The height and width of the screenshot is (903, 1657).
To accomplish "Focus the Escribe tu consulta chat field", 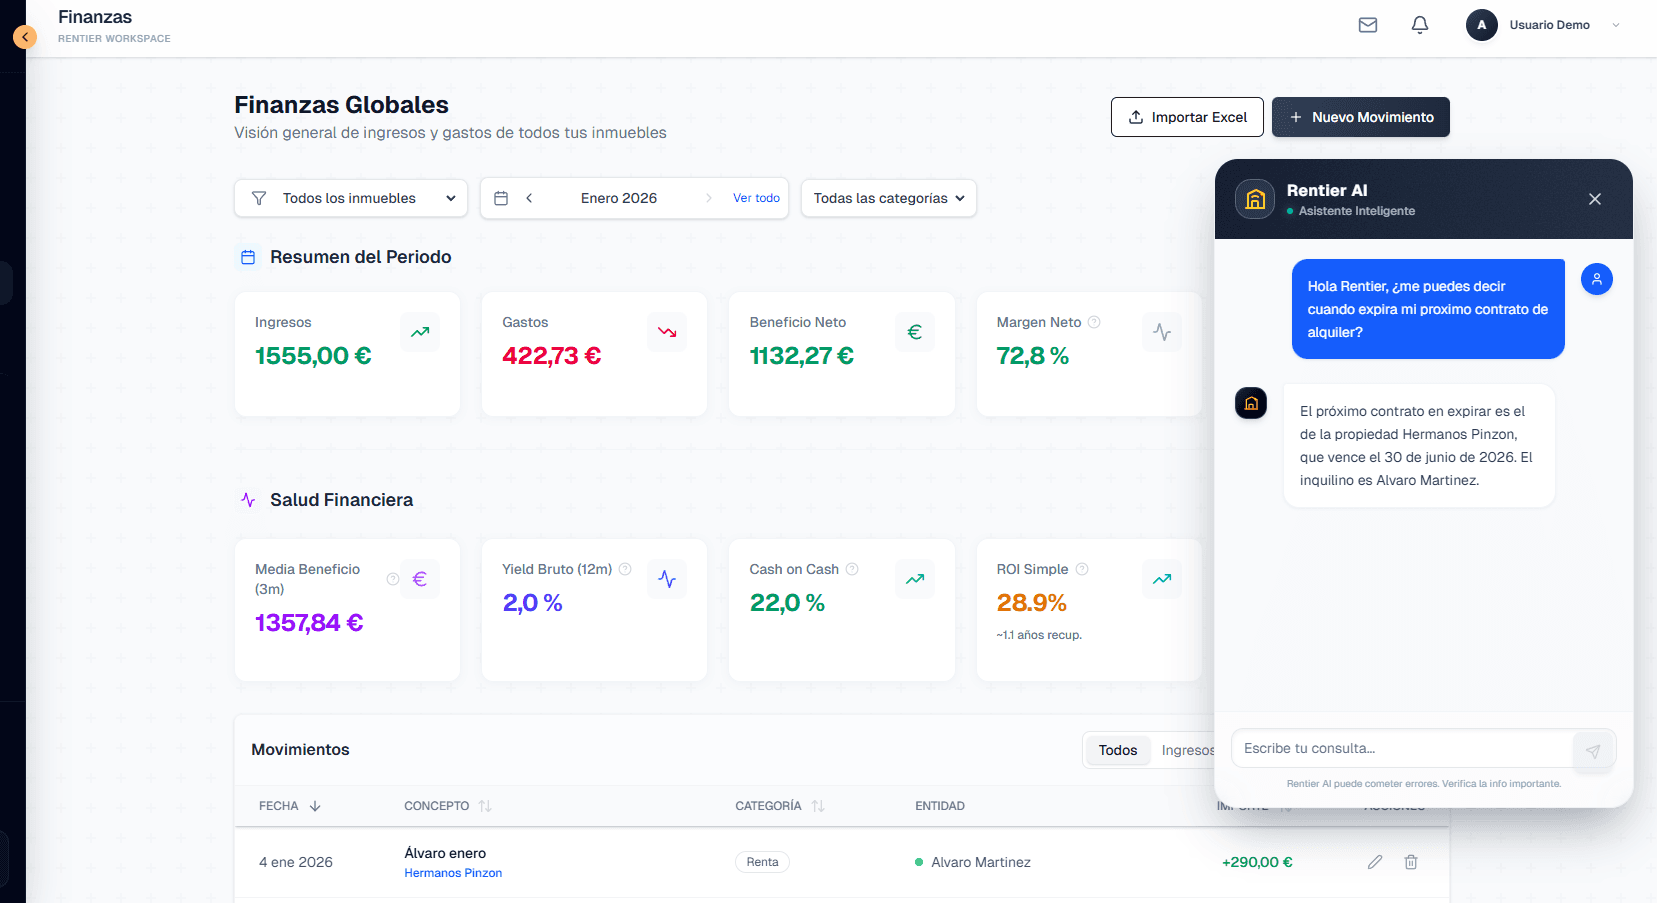I will [x=1400, y=748].
